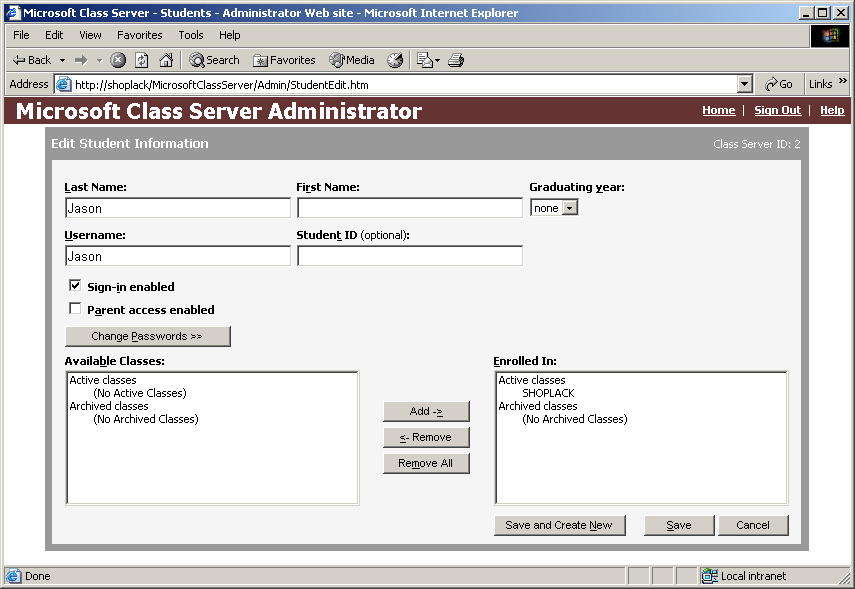
Task: Expand the address bar URL dropdown
Action: (744, 84)
